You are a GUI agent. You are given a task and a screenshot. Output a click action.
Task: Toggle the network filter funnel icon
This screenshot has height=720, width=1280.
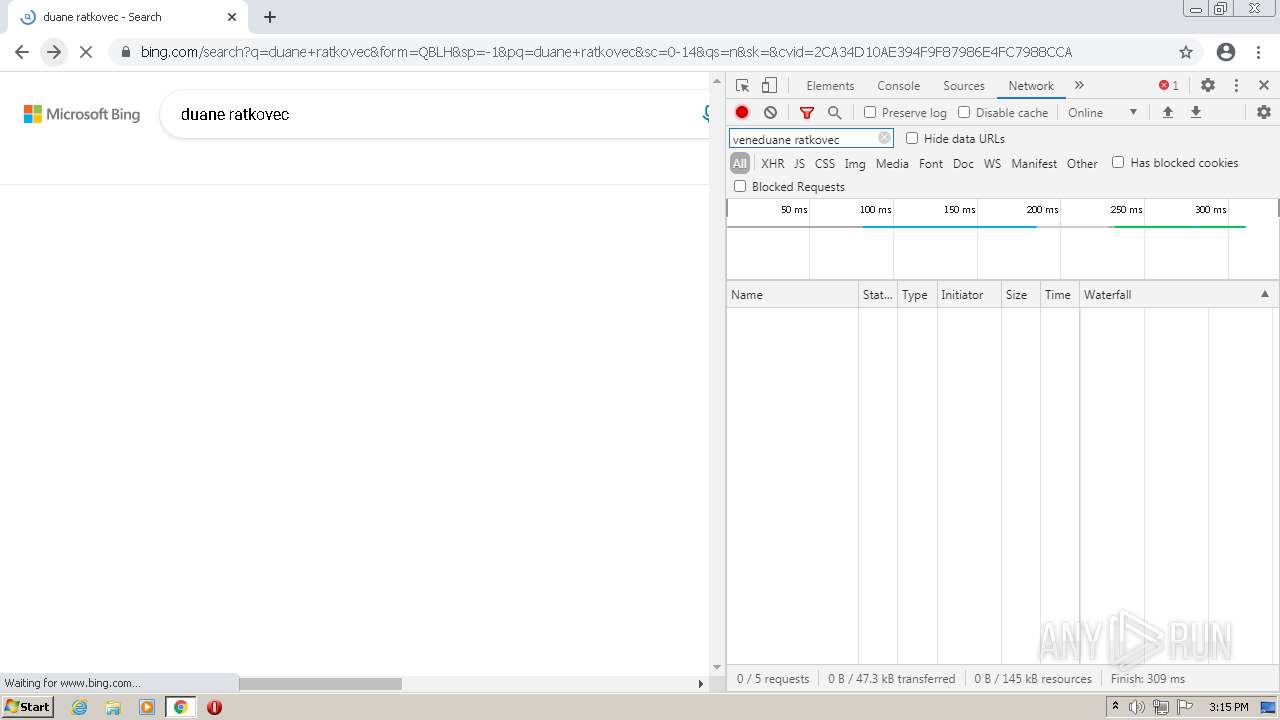tap(807, 113)
